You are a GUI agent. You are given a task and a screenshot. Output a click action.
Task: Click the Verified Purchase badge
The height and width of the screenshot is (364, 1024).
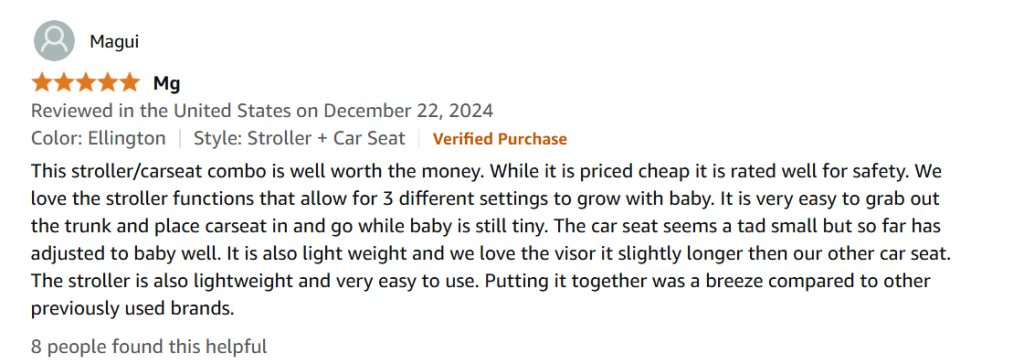point(500,139)
